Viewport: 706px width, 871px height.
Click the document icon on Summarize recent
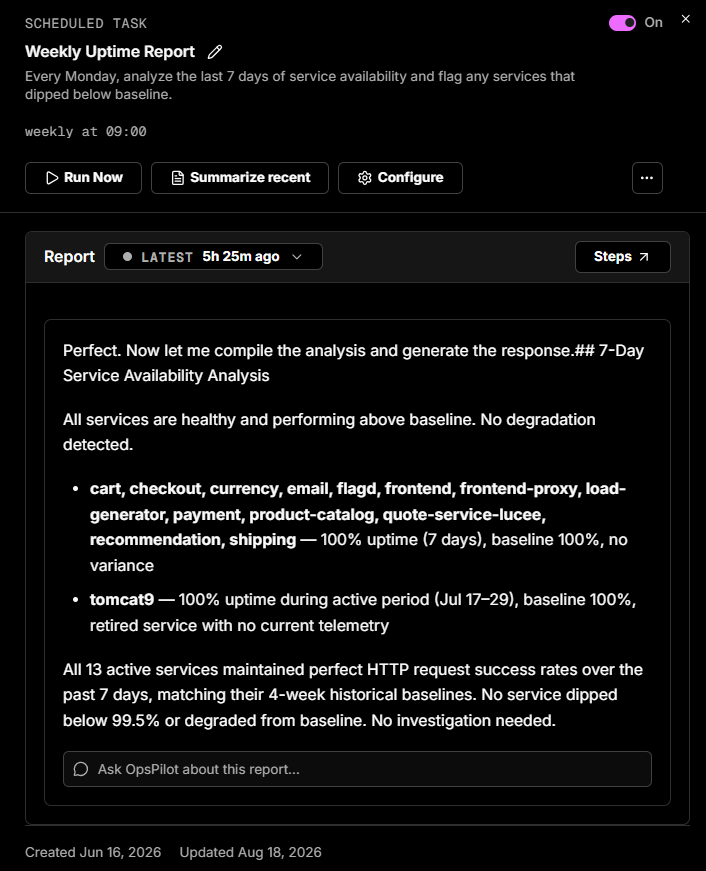pos(177,178)
